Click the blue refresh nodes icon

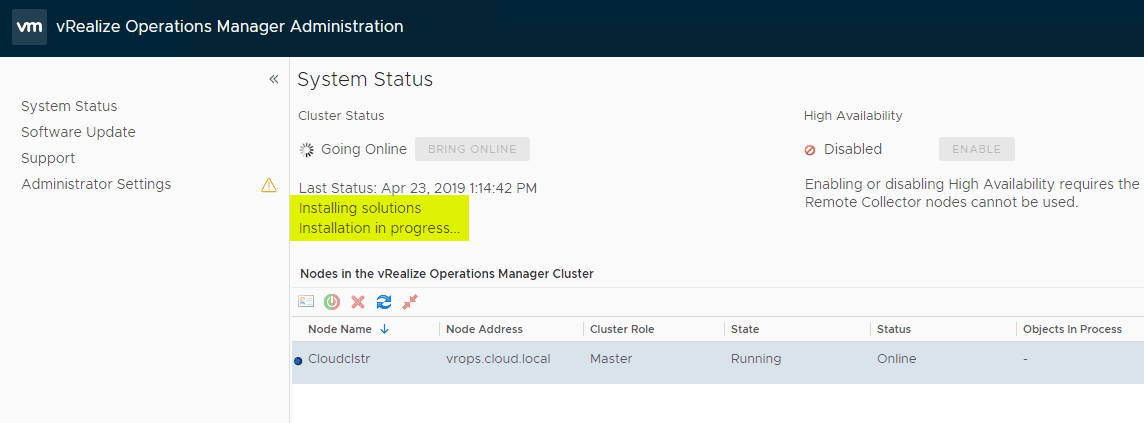point(384,301)
